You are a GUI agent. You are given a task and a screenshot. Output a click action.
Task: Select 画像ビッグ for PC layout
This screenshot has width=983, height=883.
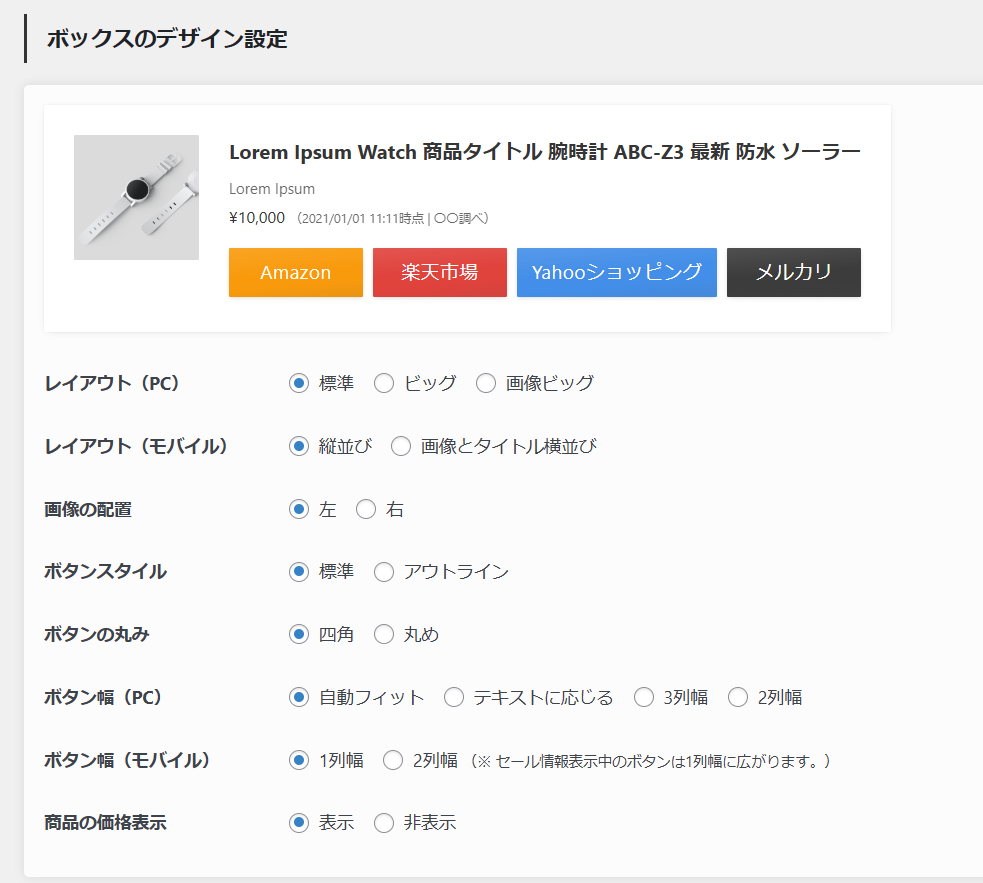(486, 384)
